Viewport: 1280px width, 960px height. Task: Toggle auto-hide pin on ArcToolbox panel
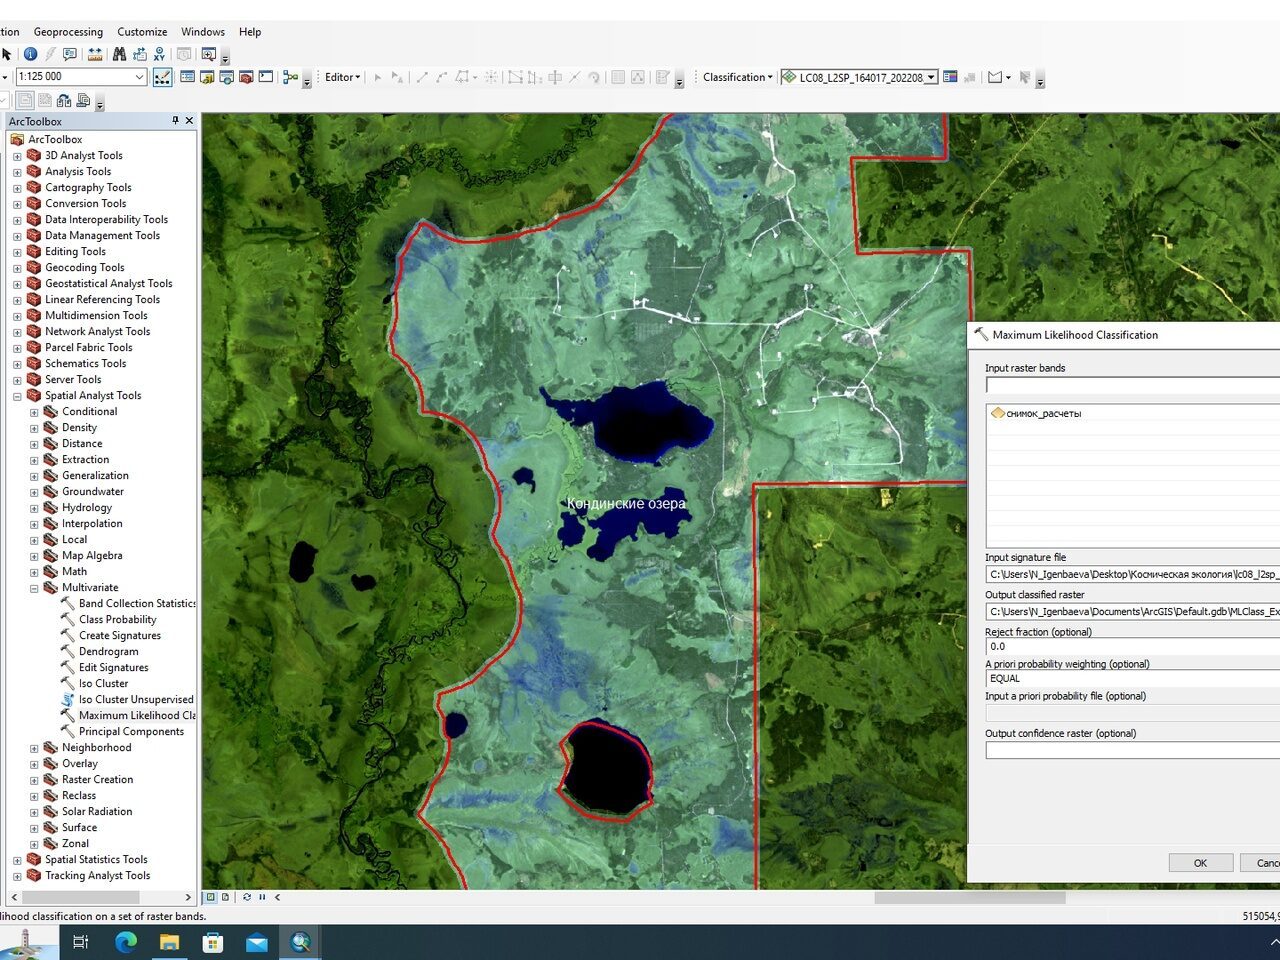point(175,121)
